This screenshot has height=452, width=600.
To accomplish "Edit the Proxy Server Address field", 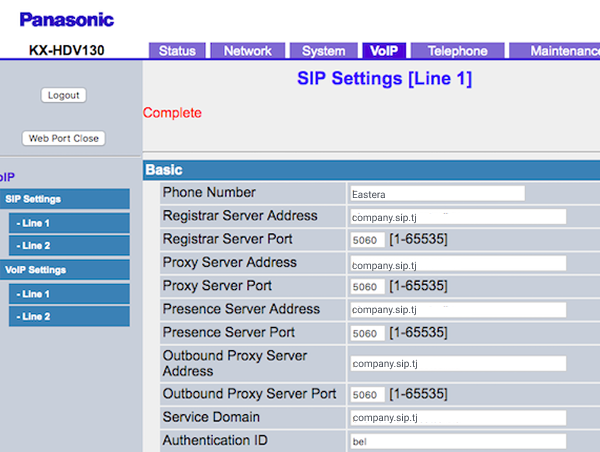I will click(457, 264).
